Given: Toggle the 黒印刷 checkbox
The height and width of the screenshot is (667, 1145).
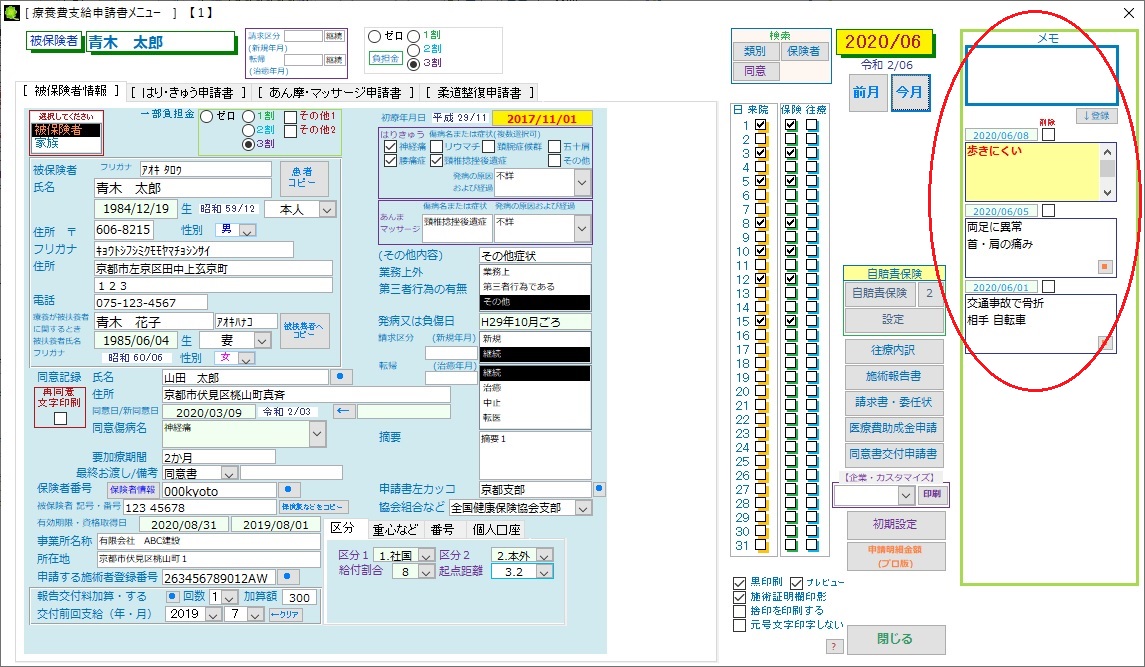Looking at the screenshot, I should point(739,583).
